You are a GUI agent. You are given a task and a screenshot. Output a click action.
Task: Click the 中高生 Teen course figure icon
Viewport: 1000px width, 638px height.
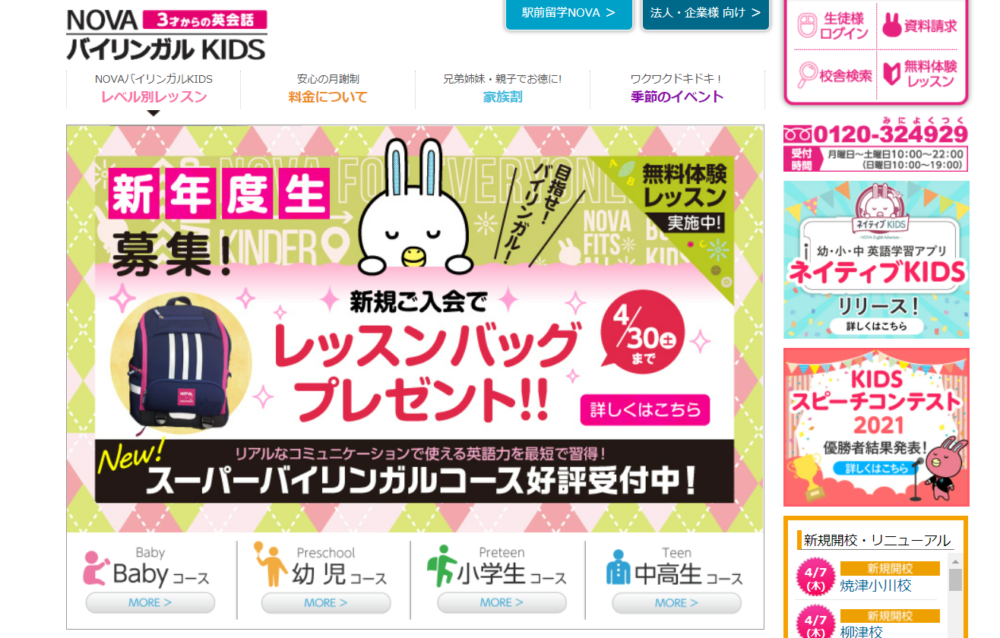(617, 567)
